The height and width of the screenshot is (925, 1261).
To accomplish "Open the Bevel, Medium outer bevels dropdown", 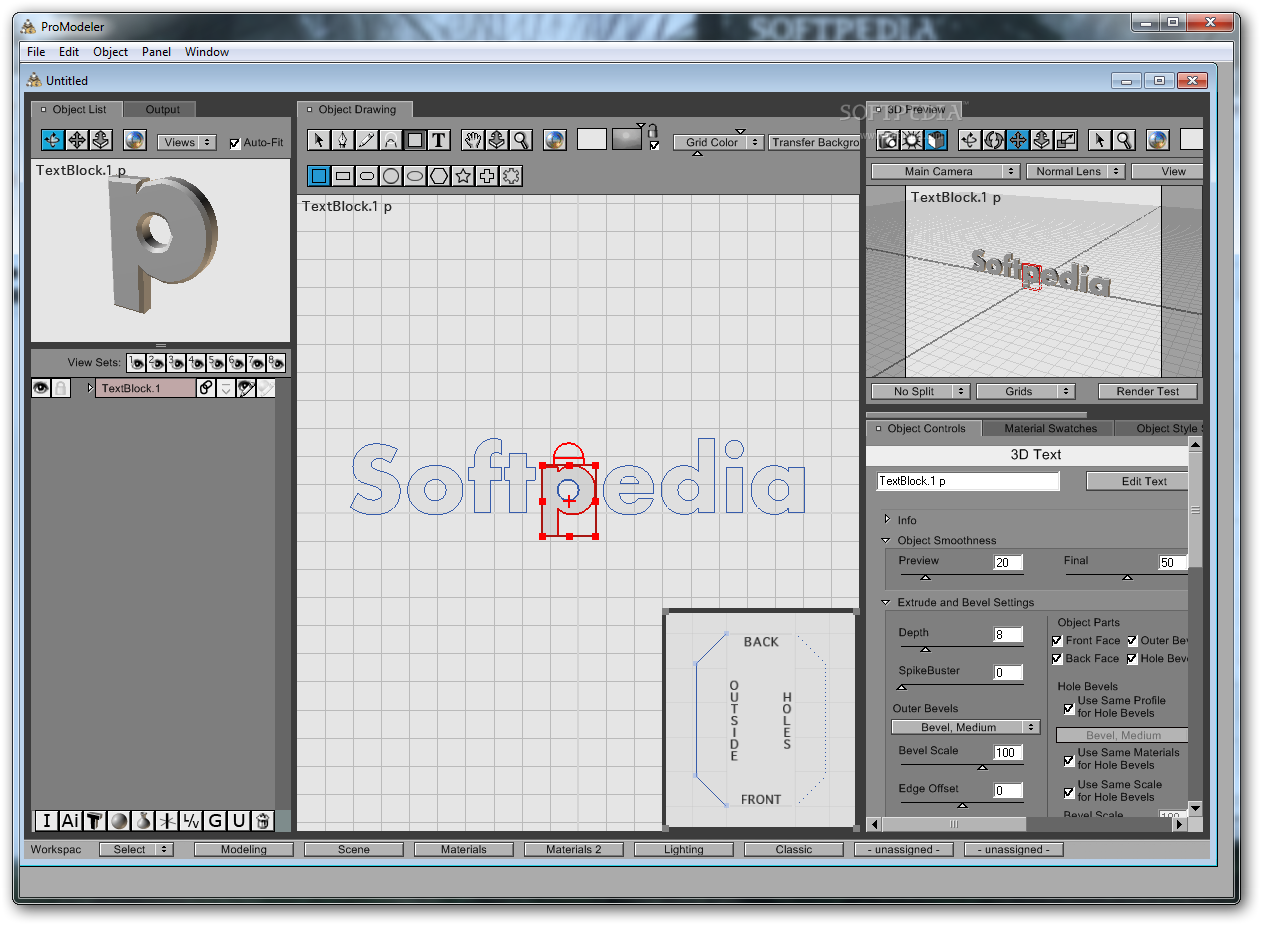I will coord(966,727).
